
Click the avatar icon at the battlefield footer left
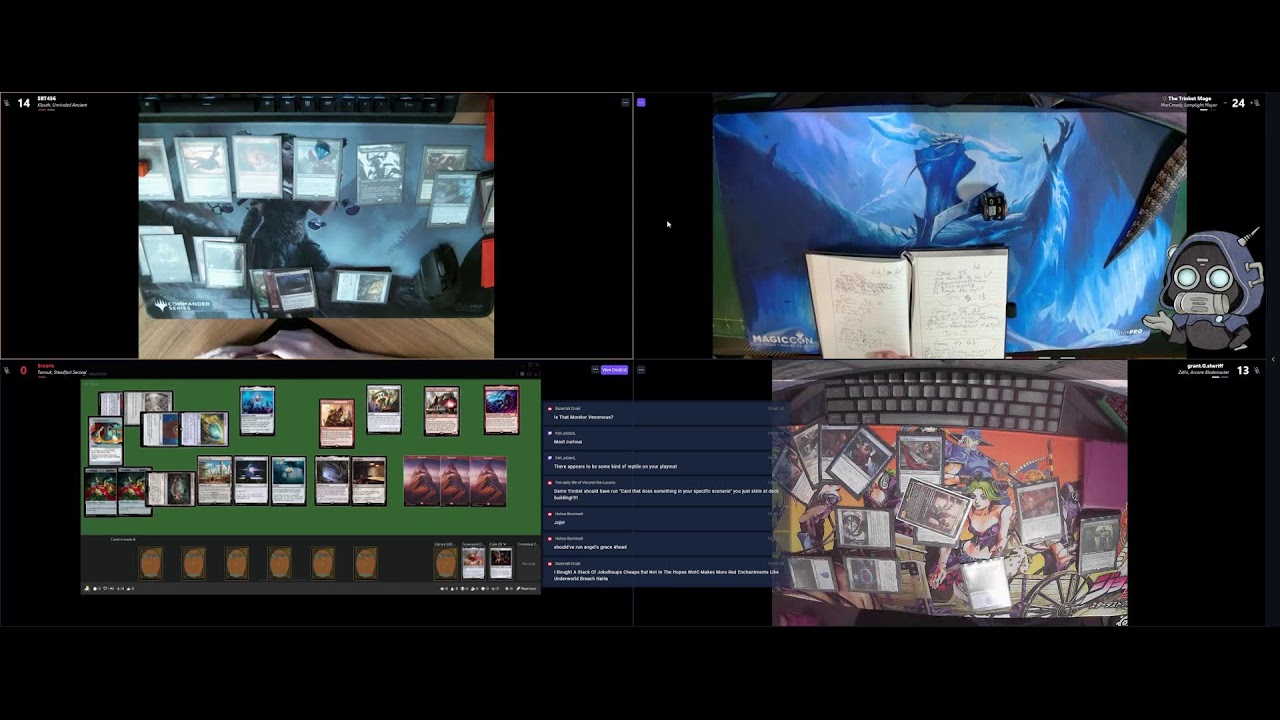pos(87,588)
